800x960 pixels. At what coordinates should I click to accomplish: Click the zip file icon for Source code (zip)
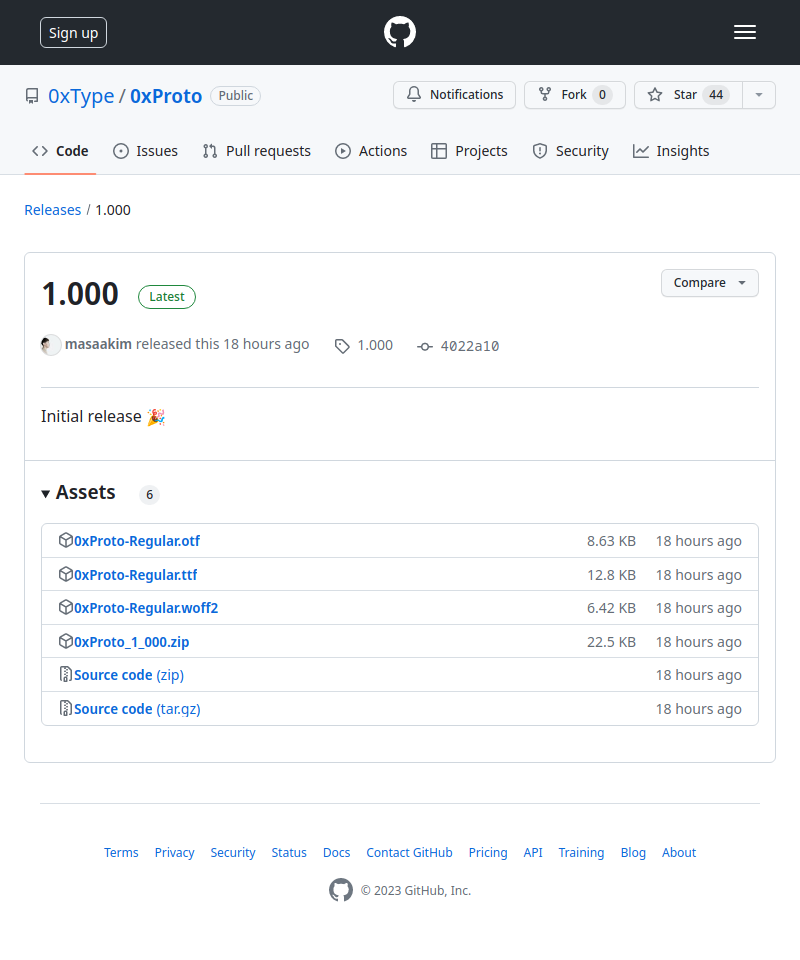point(66,675)
